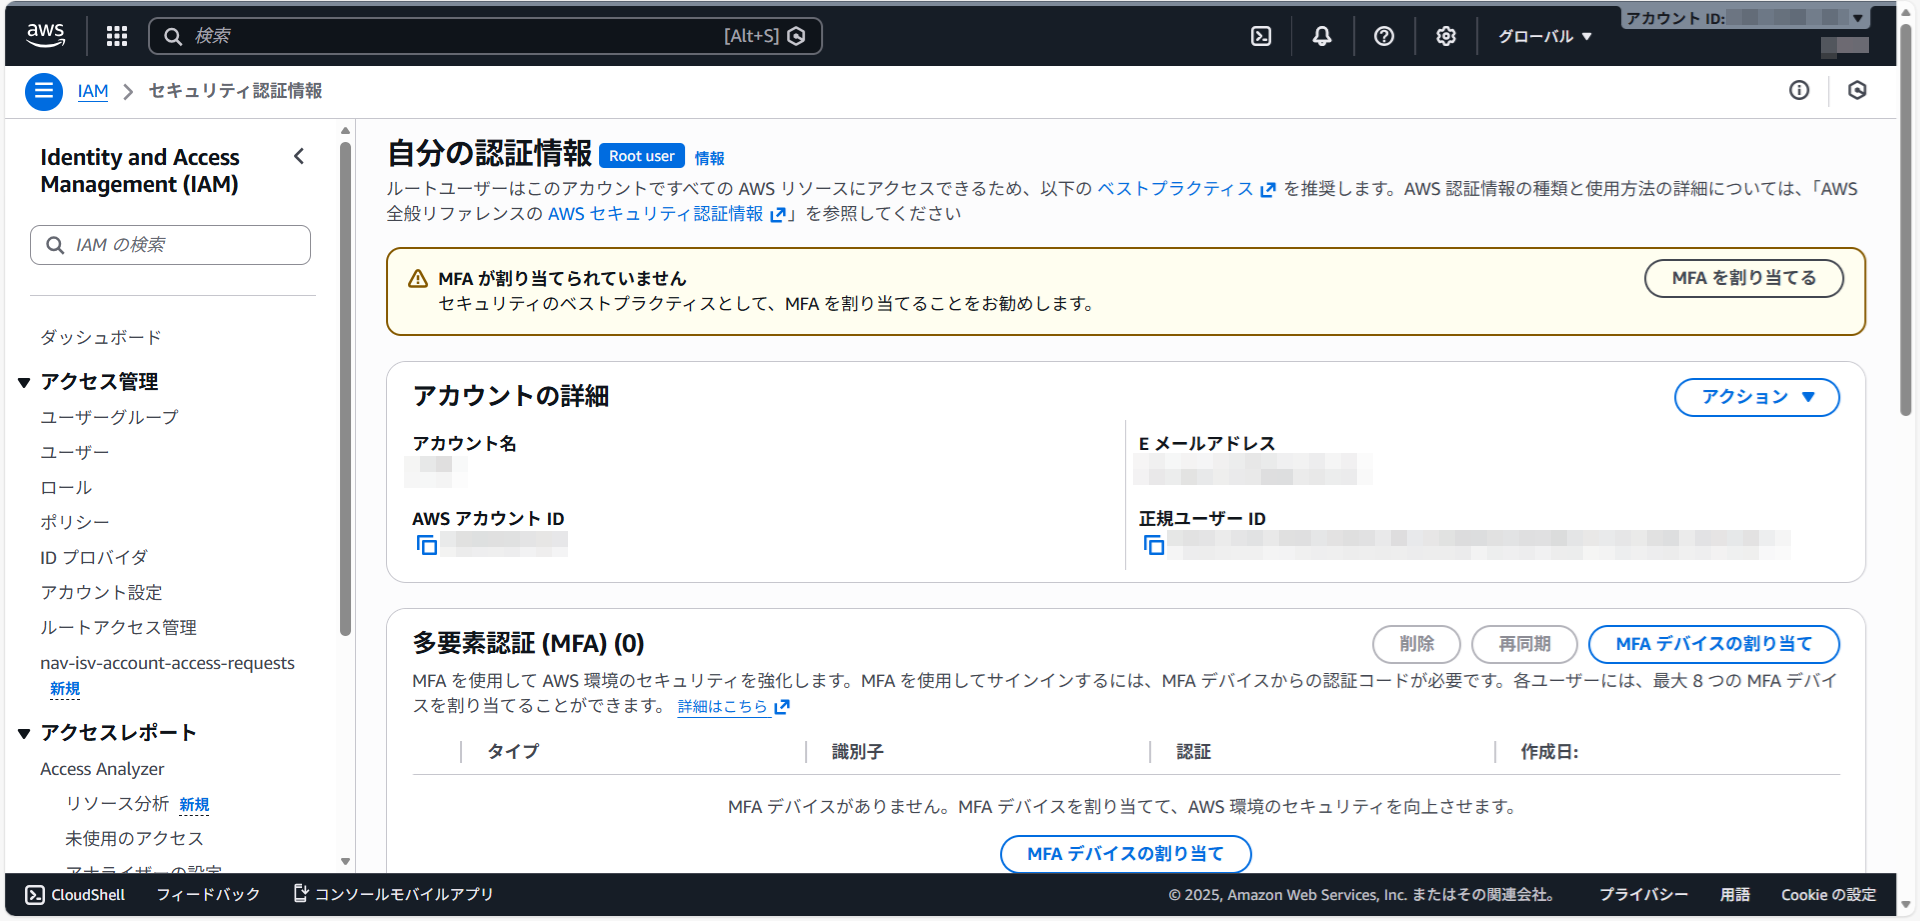Collapse the アクセスレポート section

(24, 733)
